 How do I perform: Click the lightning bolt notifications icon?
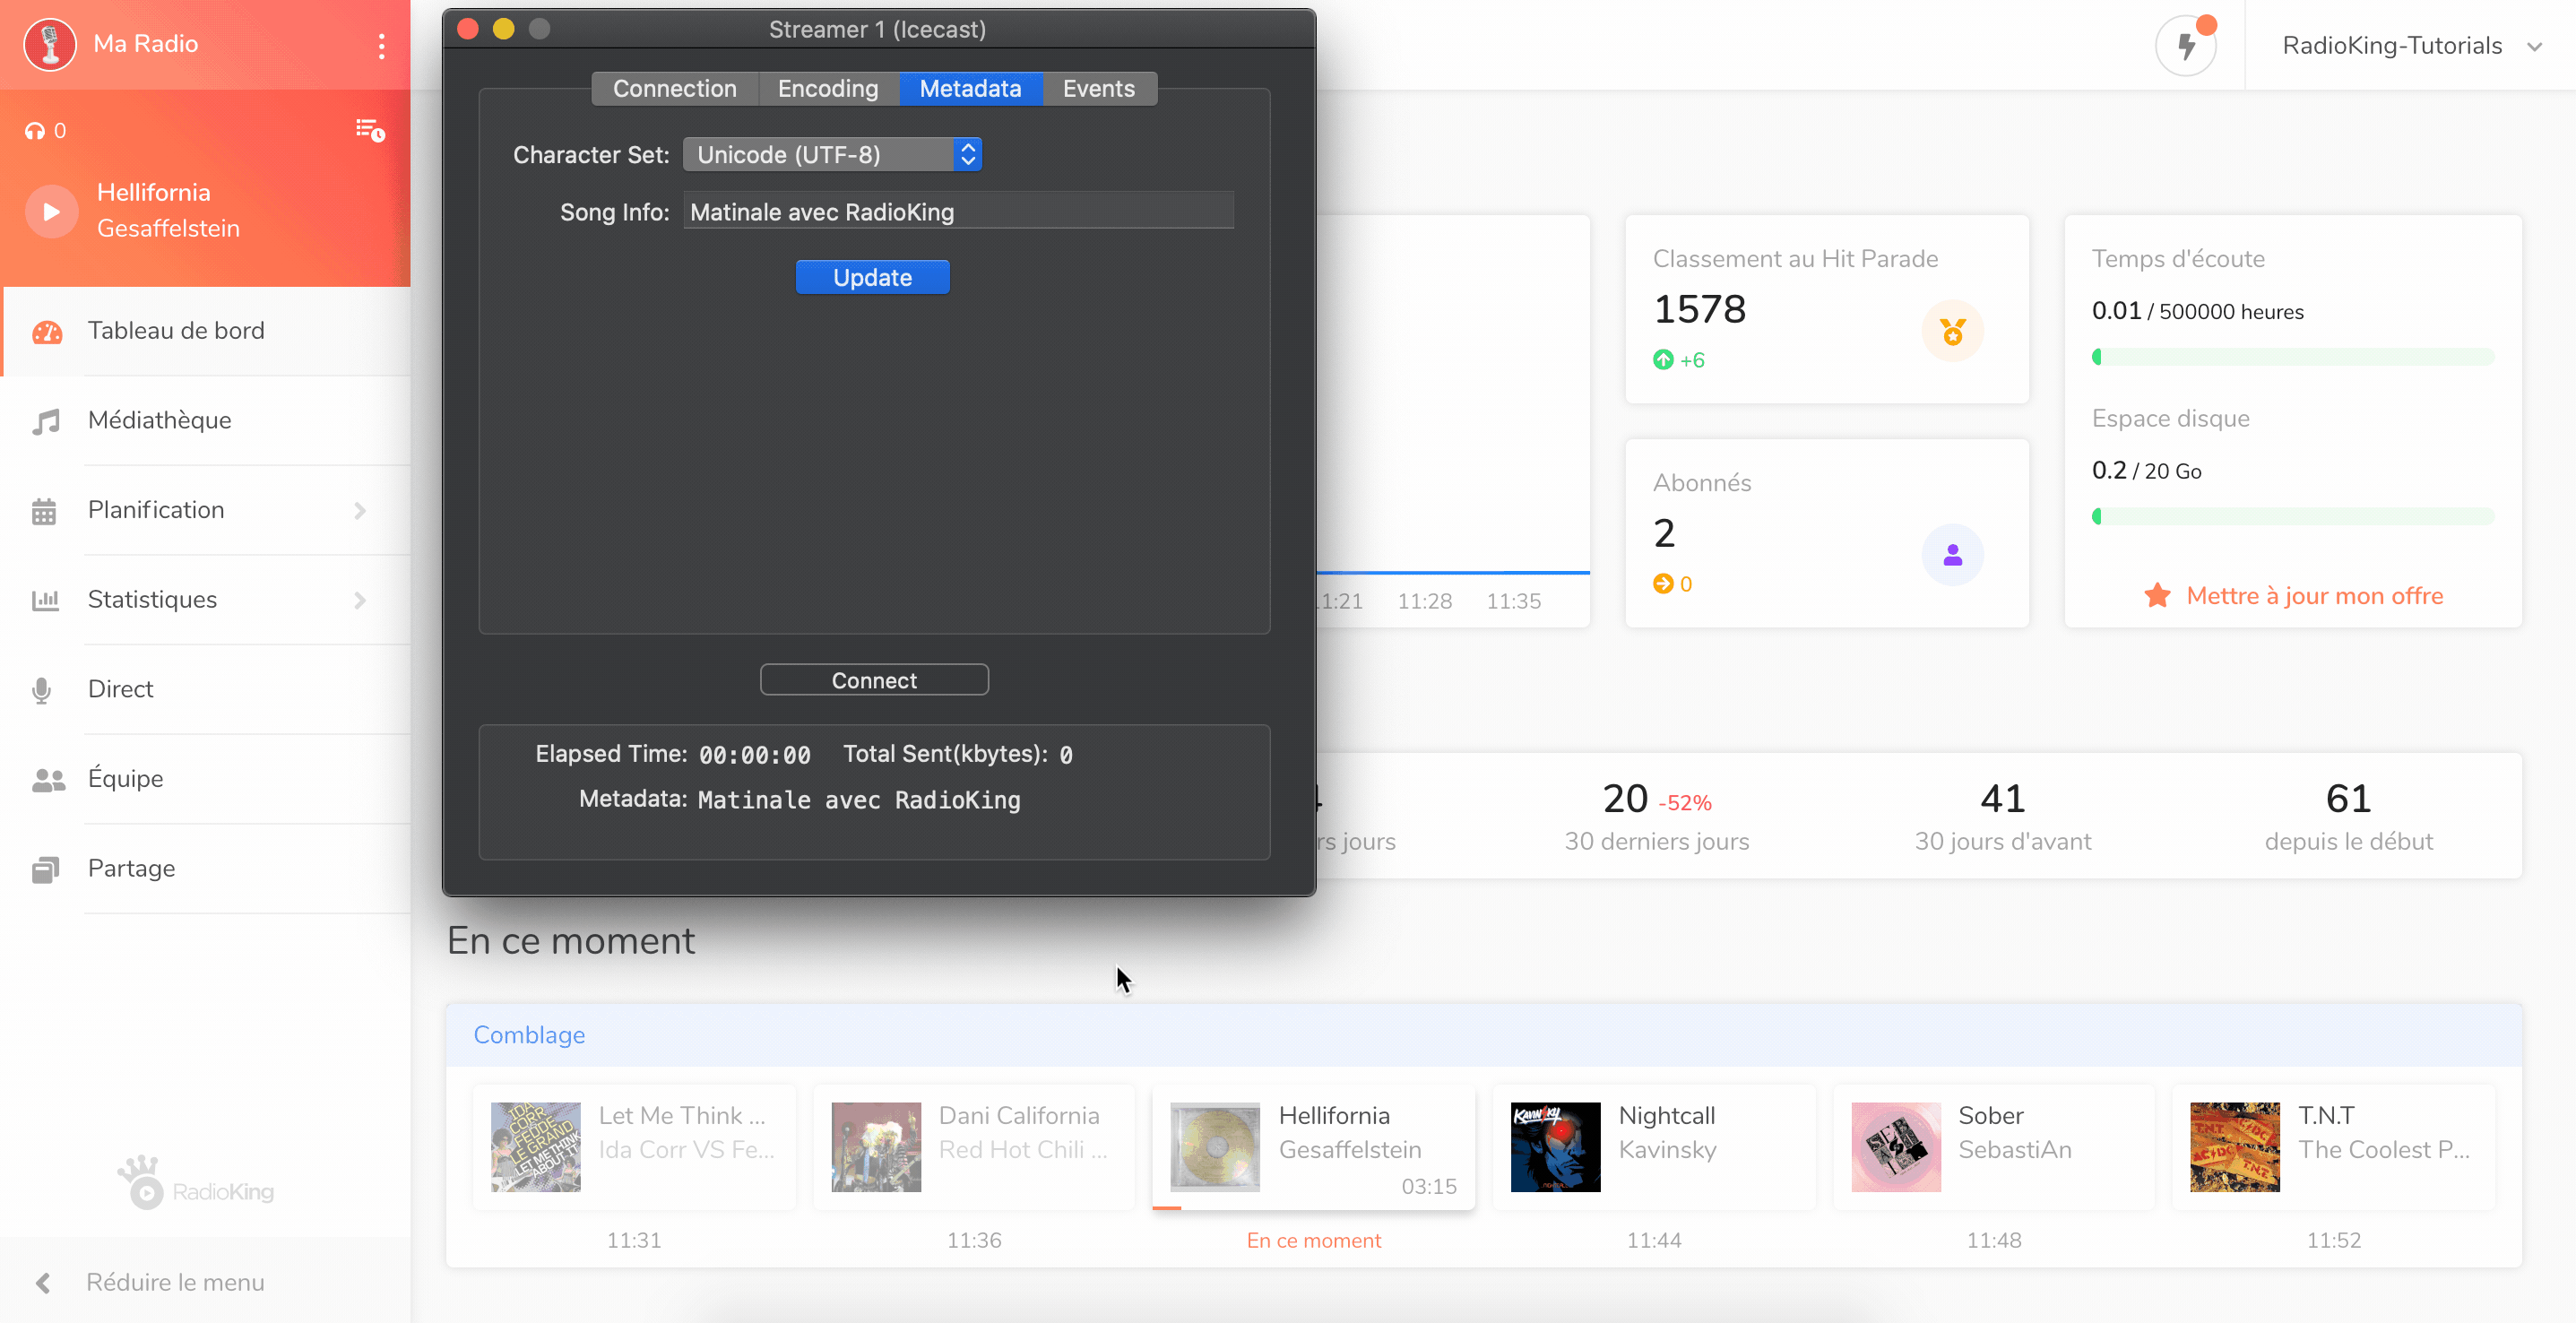point(2186,46)
